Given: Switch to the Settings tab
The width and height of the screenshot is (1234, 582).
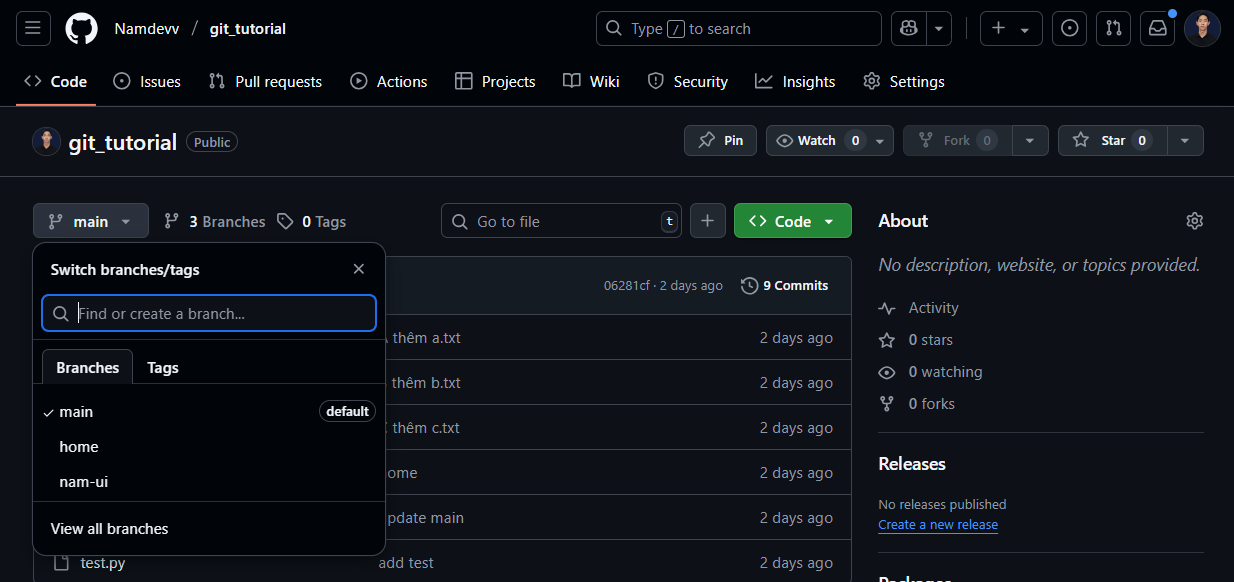Looking at the screenshot, I should click(904, 81).
